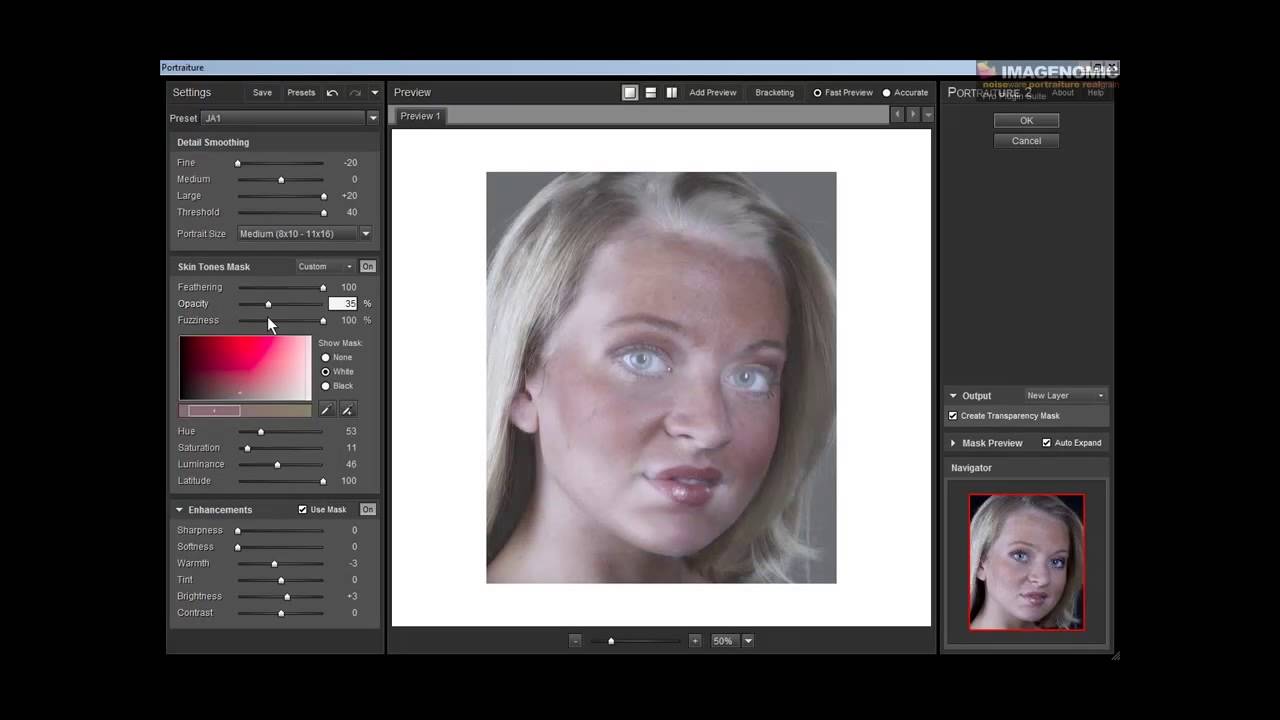Expand the Mask Preview section
This screenshot has height=720, width=1280.
(953, 443)
